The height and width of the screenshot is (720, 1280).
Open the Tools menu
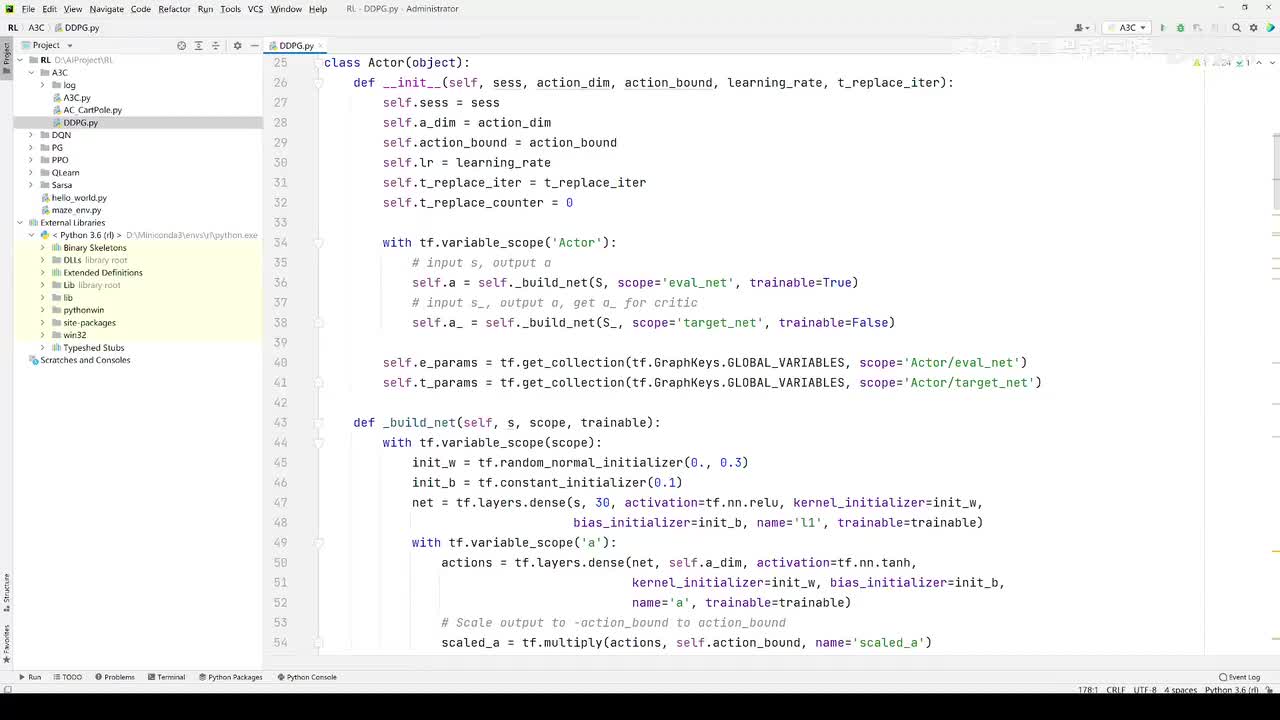[x=230, y=9]
